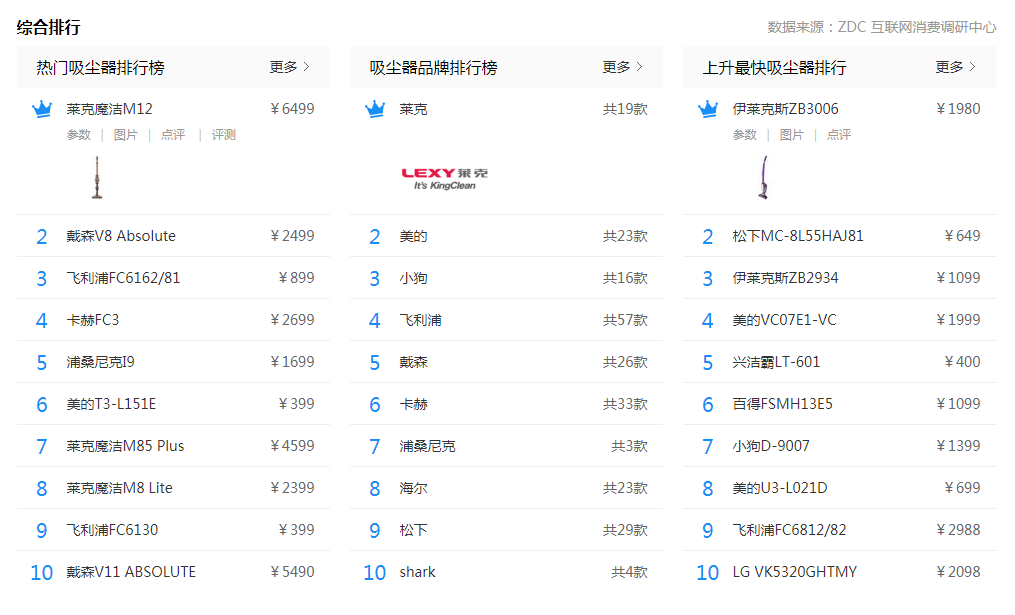1015x615 pixels.
Task: Open 伊莱克斯ZB3006 vacuum thumbnail image
Action: 764,177
